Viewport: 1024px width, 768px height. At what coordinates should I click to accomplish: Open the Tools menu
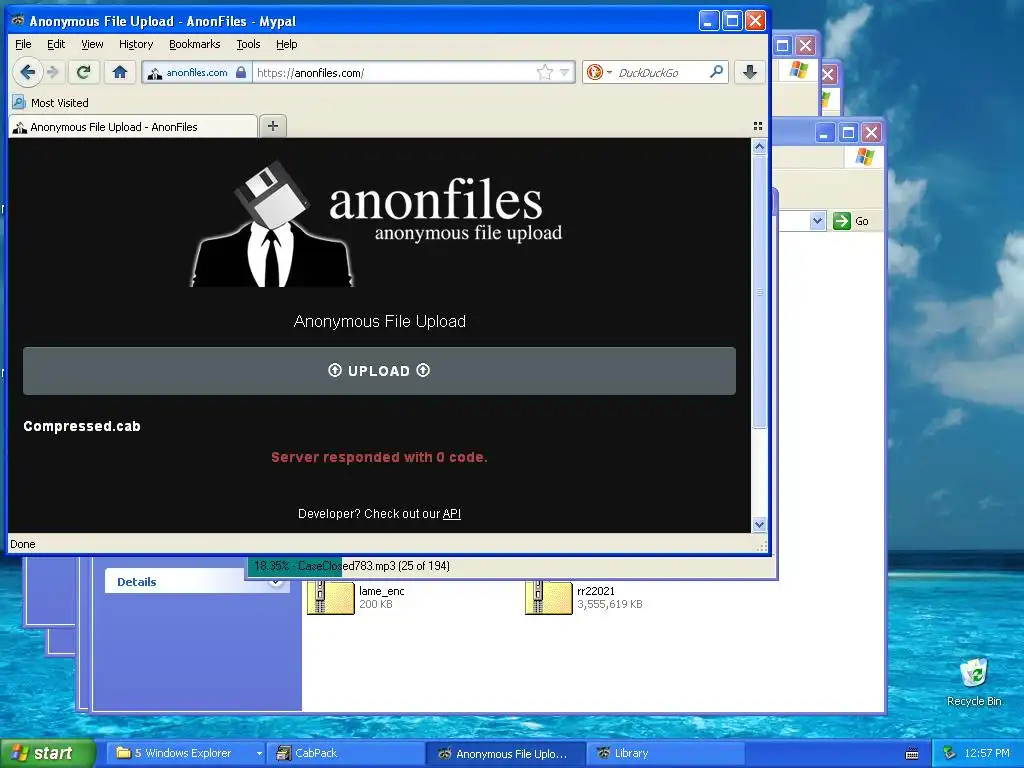(x=248, y=44)
